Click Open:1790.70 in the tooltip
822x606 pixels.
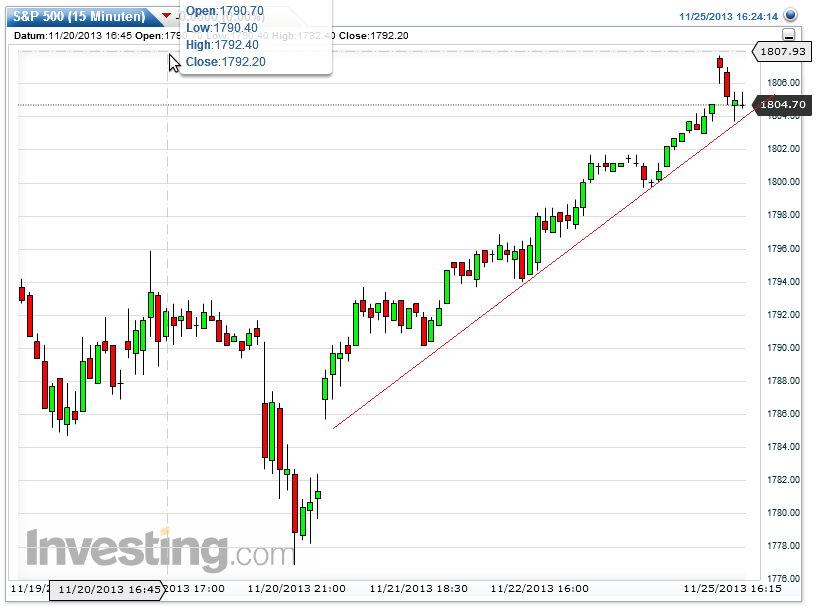(x=225, y=10)
